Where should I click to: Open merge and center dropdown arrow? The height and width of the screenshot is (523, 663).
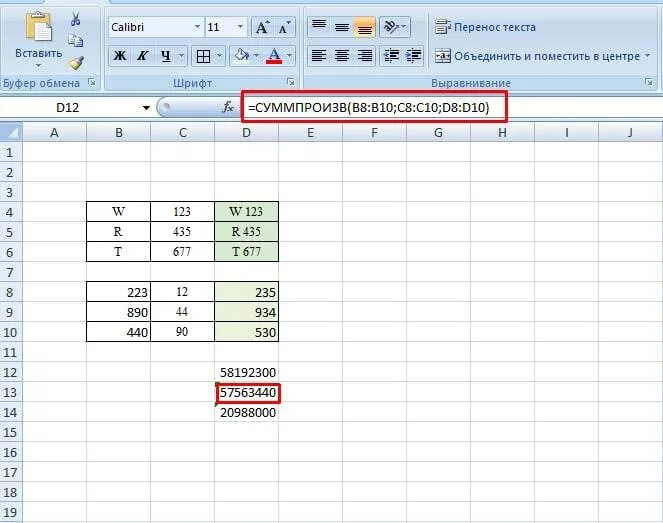pos(647,55)
